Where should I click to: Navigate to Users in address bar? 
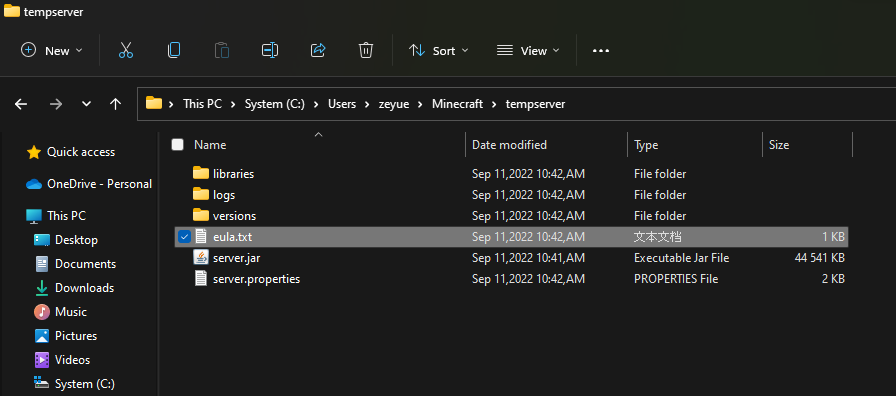[x=342, y=104]
